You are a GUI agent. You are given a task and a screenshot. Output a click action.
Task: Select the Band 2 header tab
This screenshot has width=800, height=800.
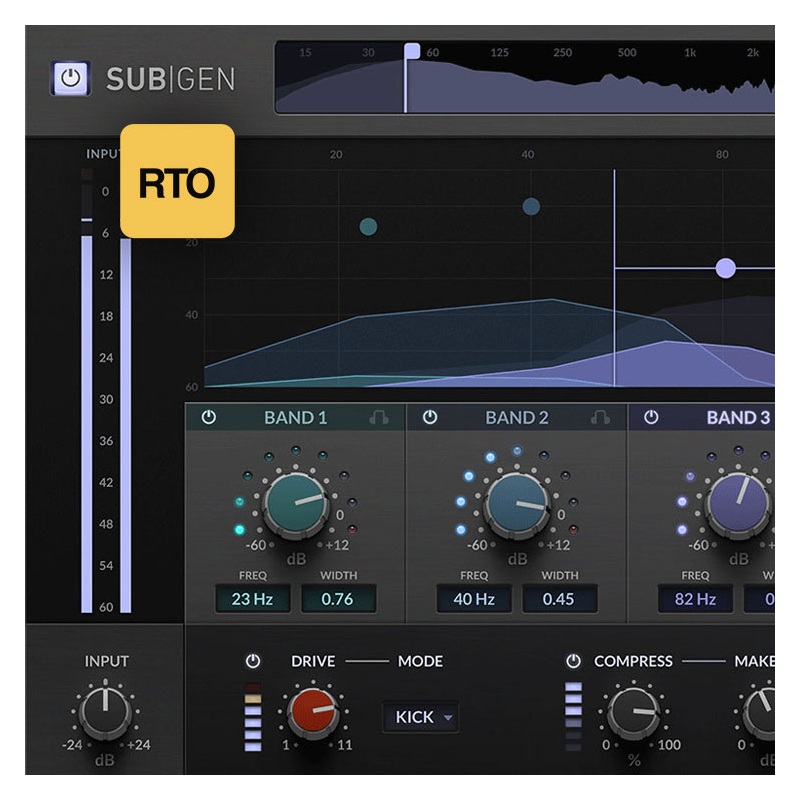516,418
